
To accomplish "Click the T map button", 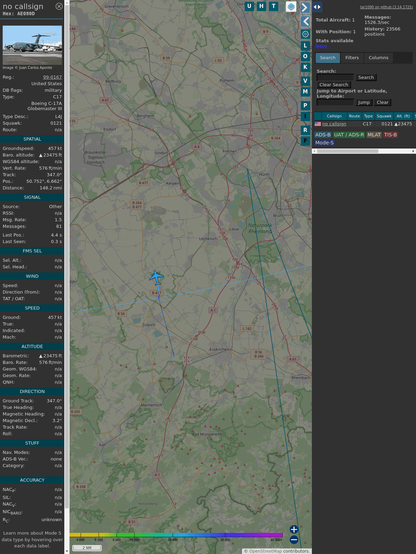I will point(274,6).
